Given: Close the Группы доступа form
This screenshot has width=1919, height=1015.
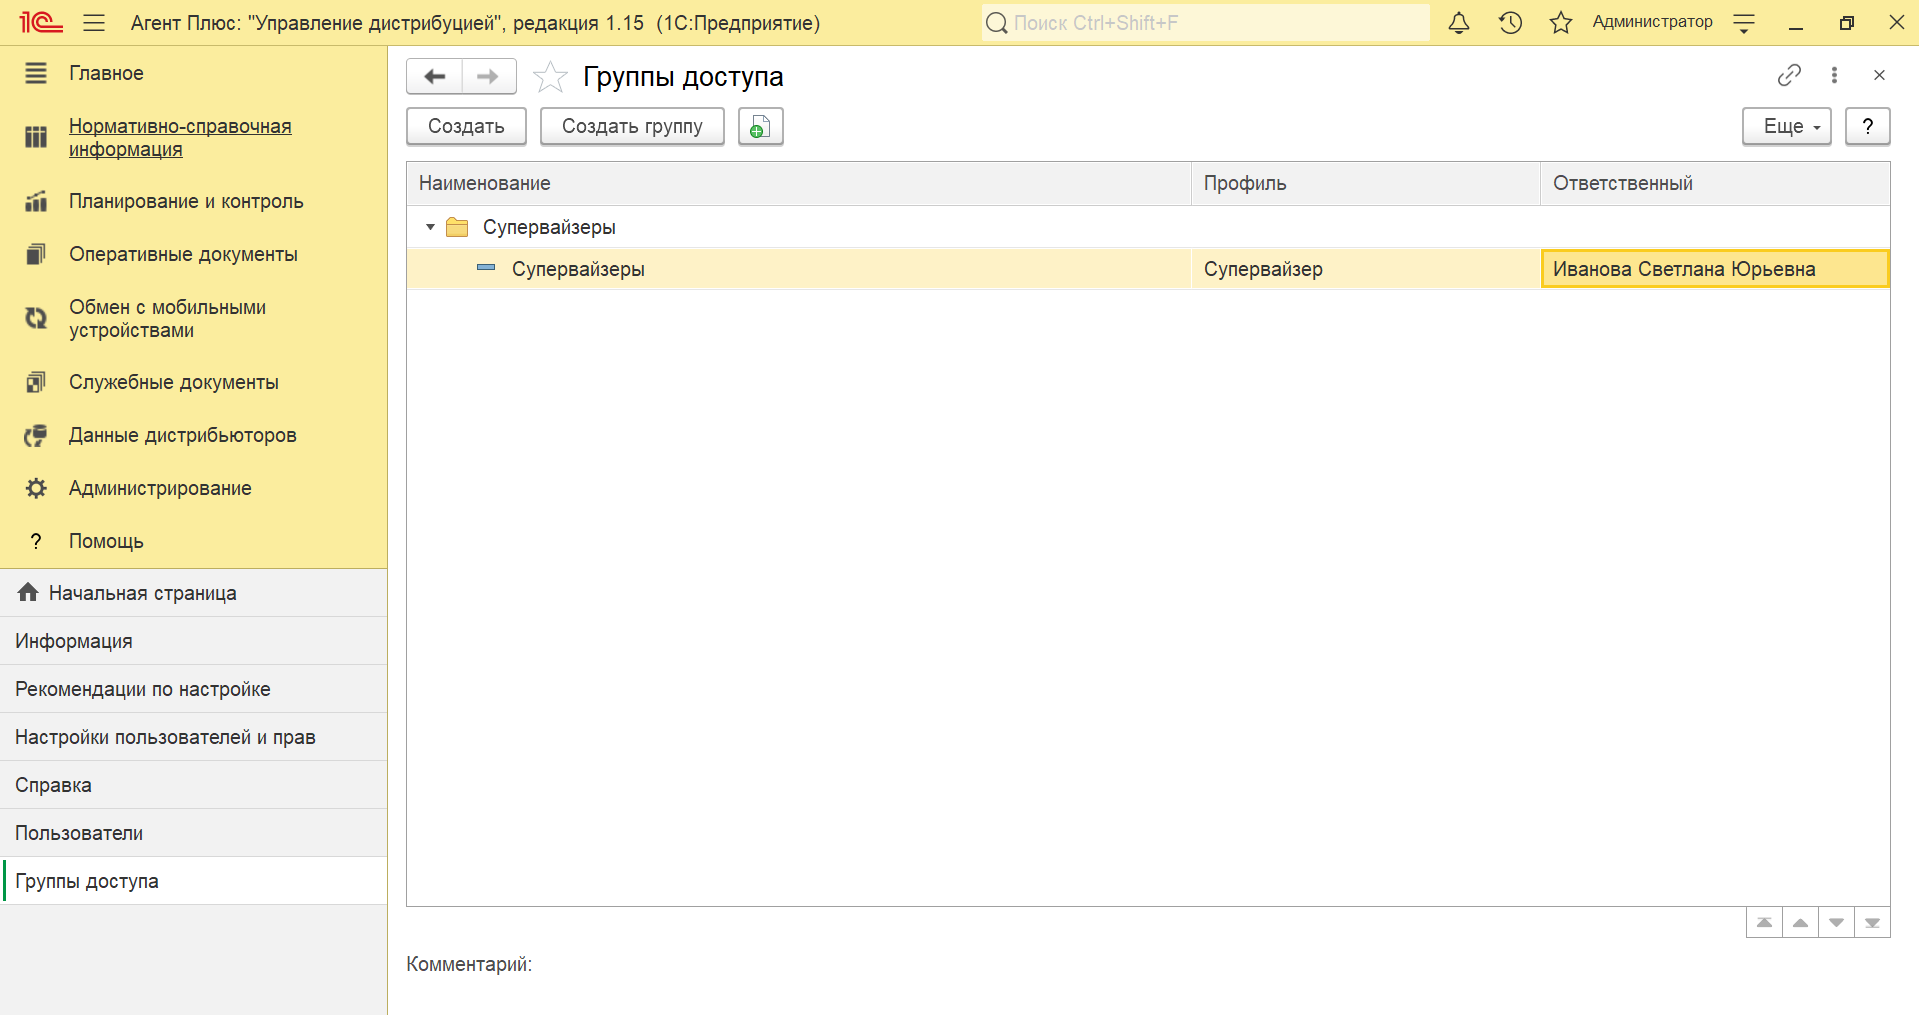Looking at the screenshot, I should pyautogui.click(x=1879, y=75).
